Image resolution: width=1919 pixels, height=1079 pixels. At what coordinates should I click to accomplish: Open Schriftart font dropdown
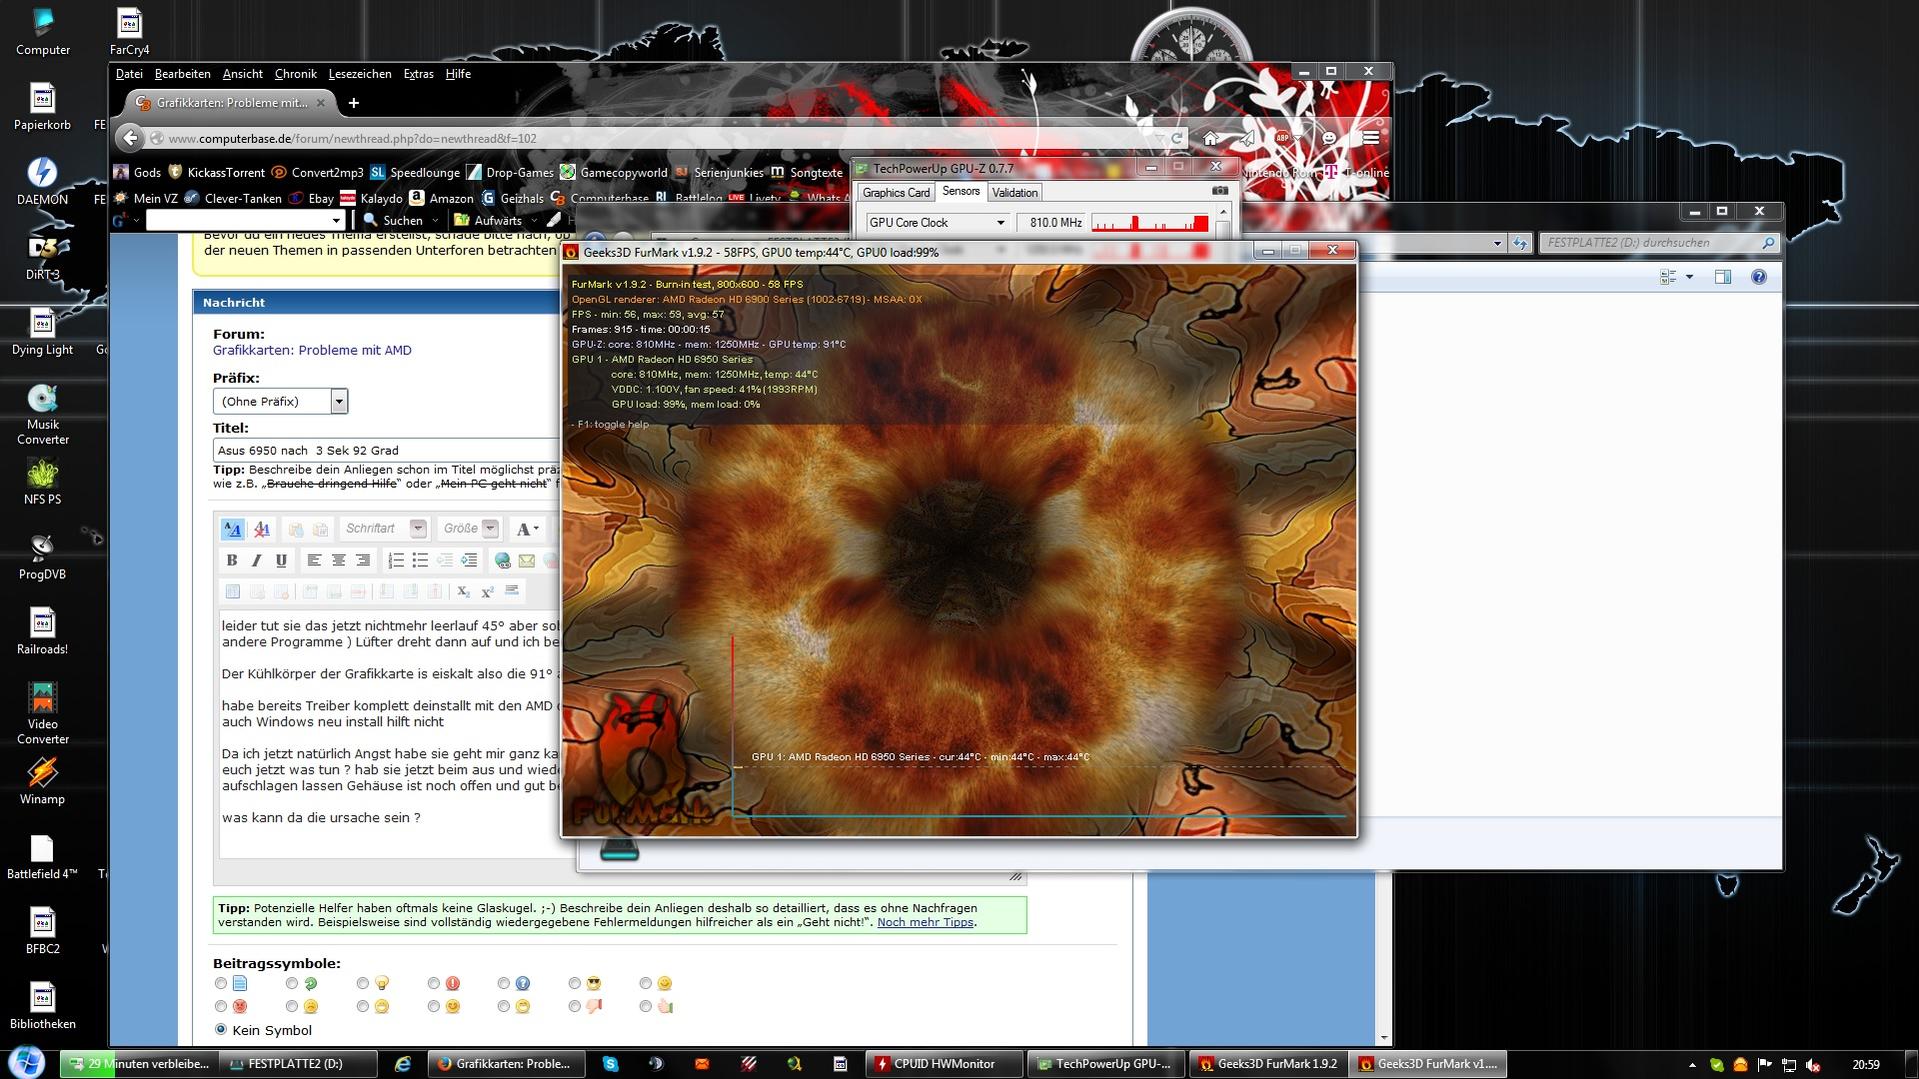384,529
